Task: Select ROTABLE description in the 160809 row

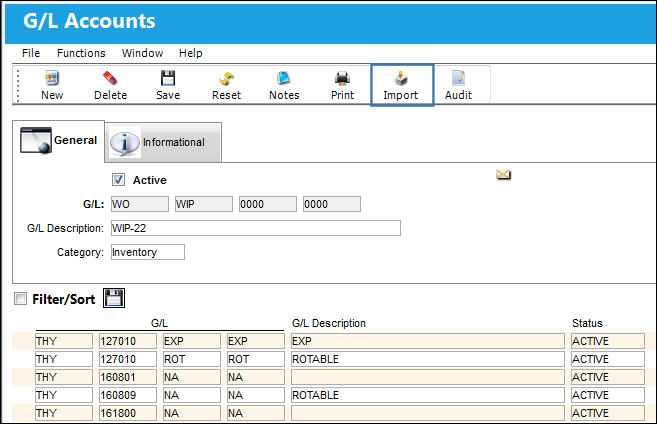Action: (428, 395)
